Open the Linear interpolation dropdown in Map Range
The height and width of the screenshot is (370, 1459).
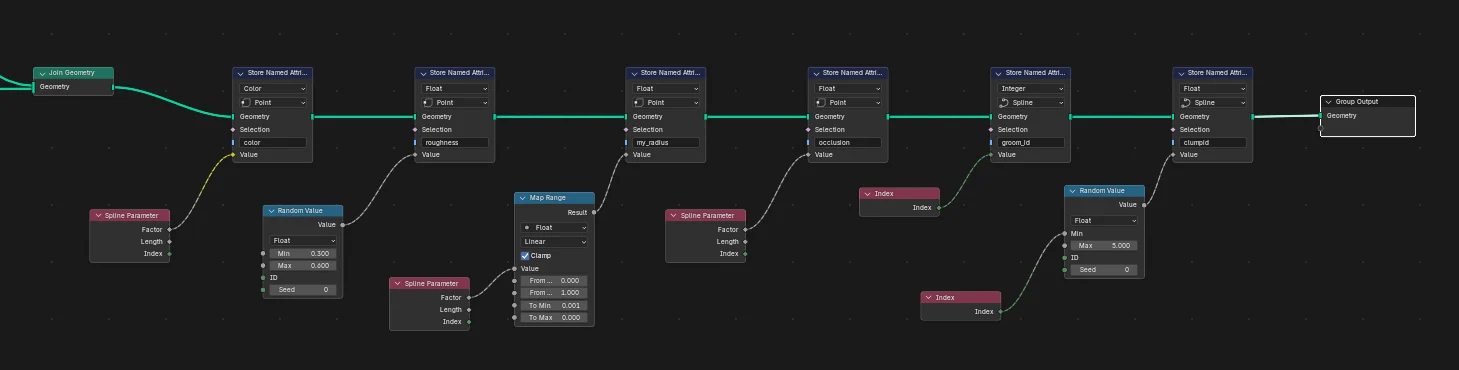(x=554, y=242)
